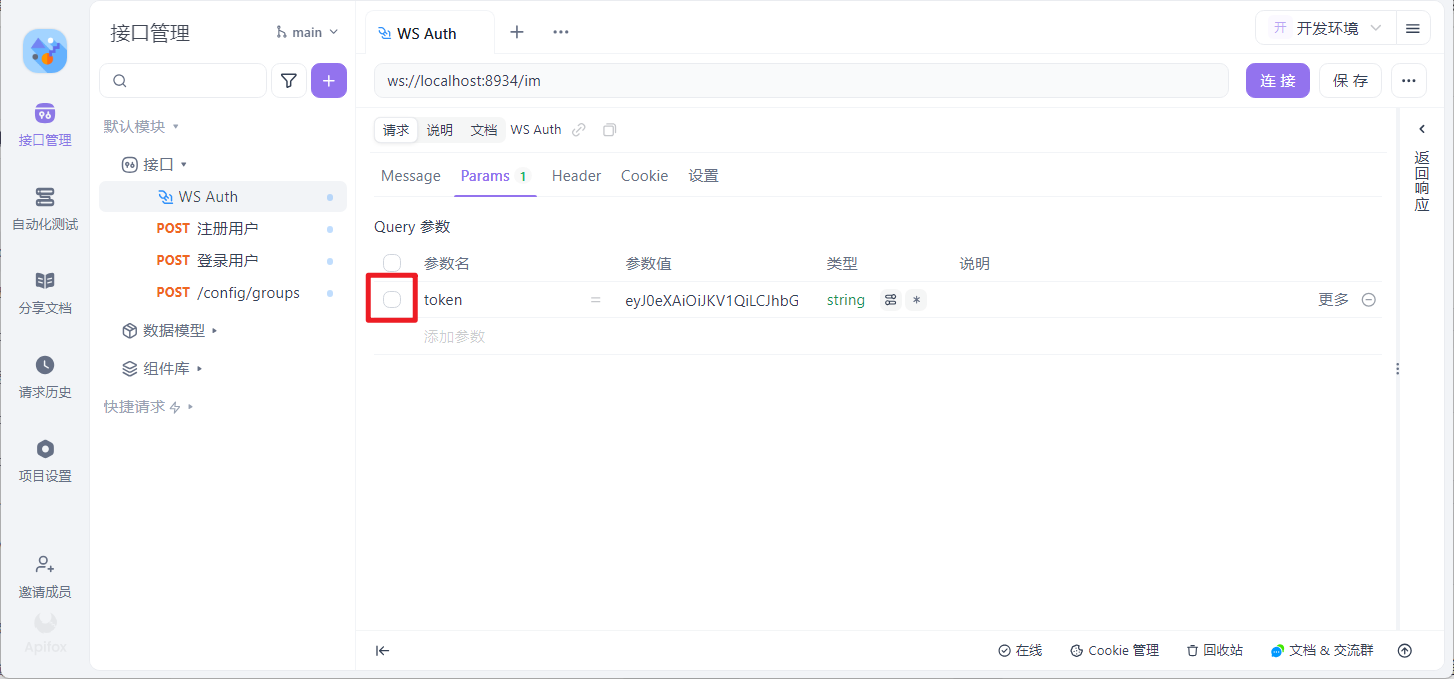Click the purple plus add button

(x=329, y=81)
